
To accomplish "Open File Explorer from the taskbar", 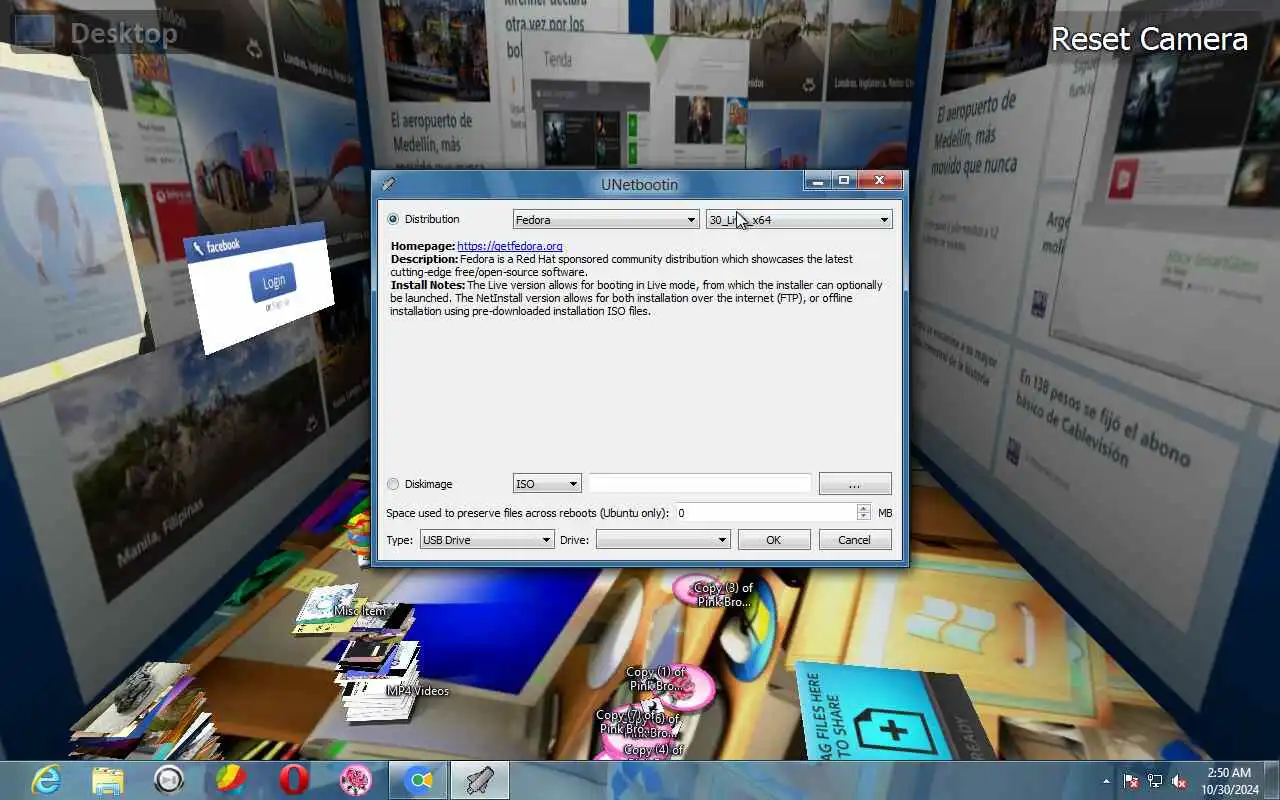I will pyautogui.click(x=108, y=780).
